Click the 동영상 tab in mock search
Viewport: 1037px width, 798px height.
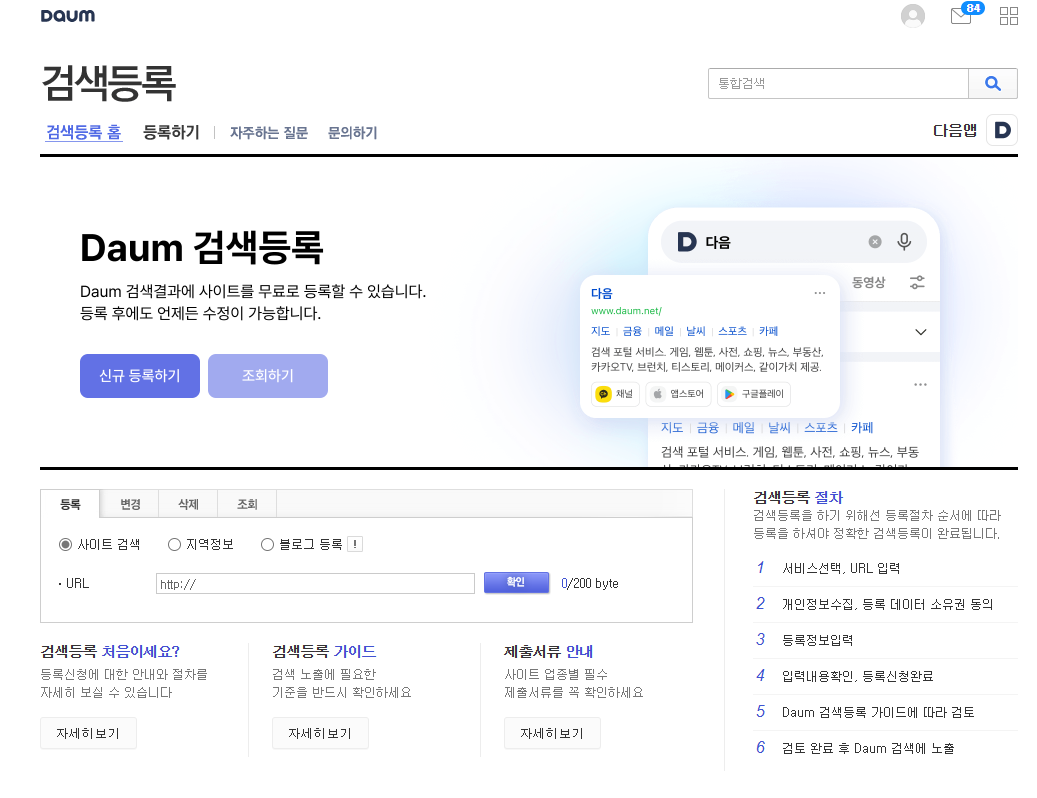[868, 282]
